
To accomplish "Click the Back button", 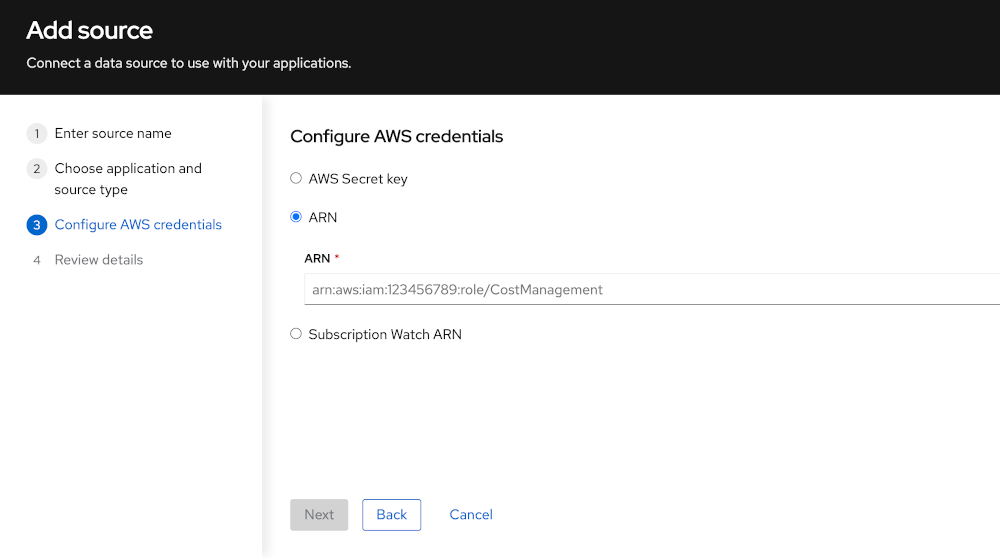I will [391, 515].
